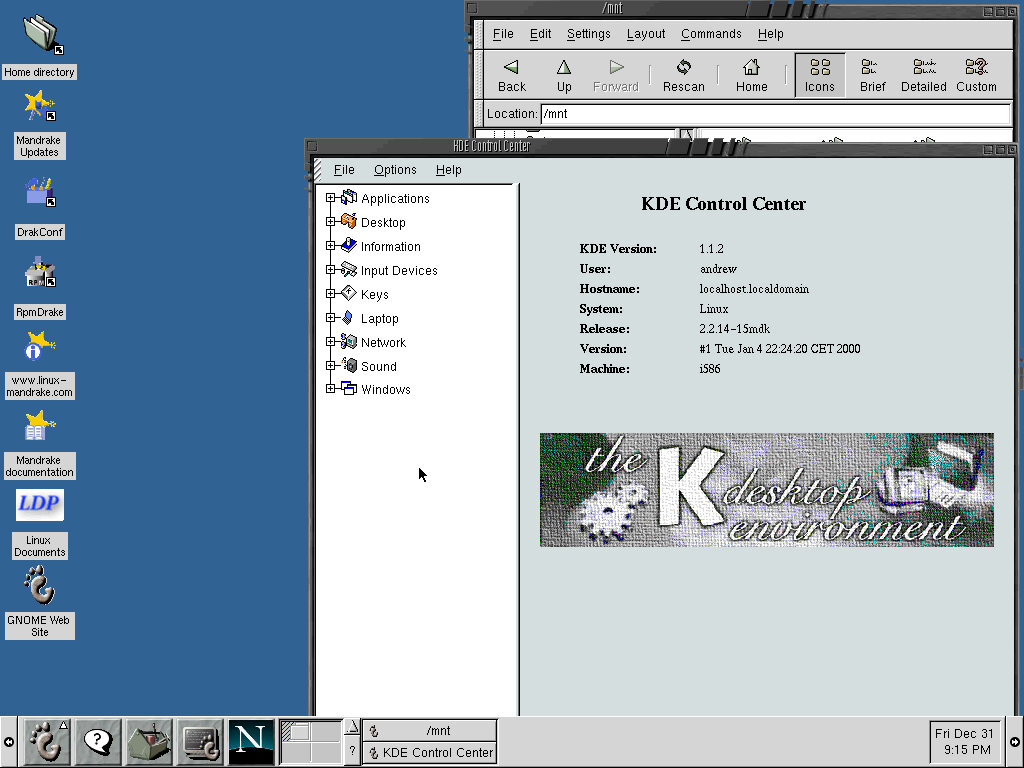Open the terminal icon in the panel
The image size is (1024, 768).
(200, 742)
